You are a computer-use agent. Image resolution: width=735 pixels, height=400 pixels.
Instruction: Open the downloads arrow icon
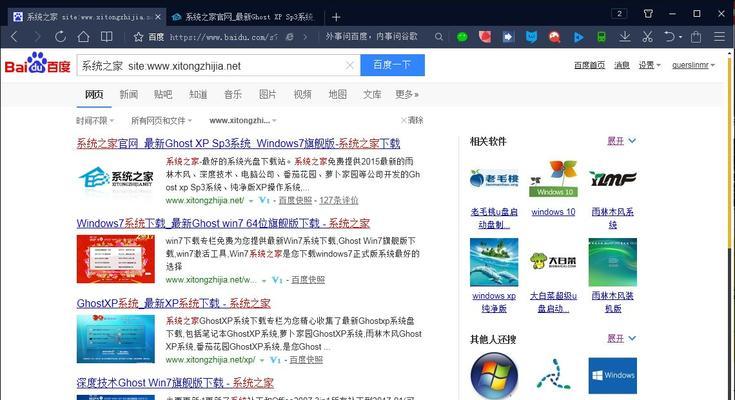624,37
